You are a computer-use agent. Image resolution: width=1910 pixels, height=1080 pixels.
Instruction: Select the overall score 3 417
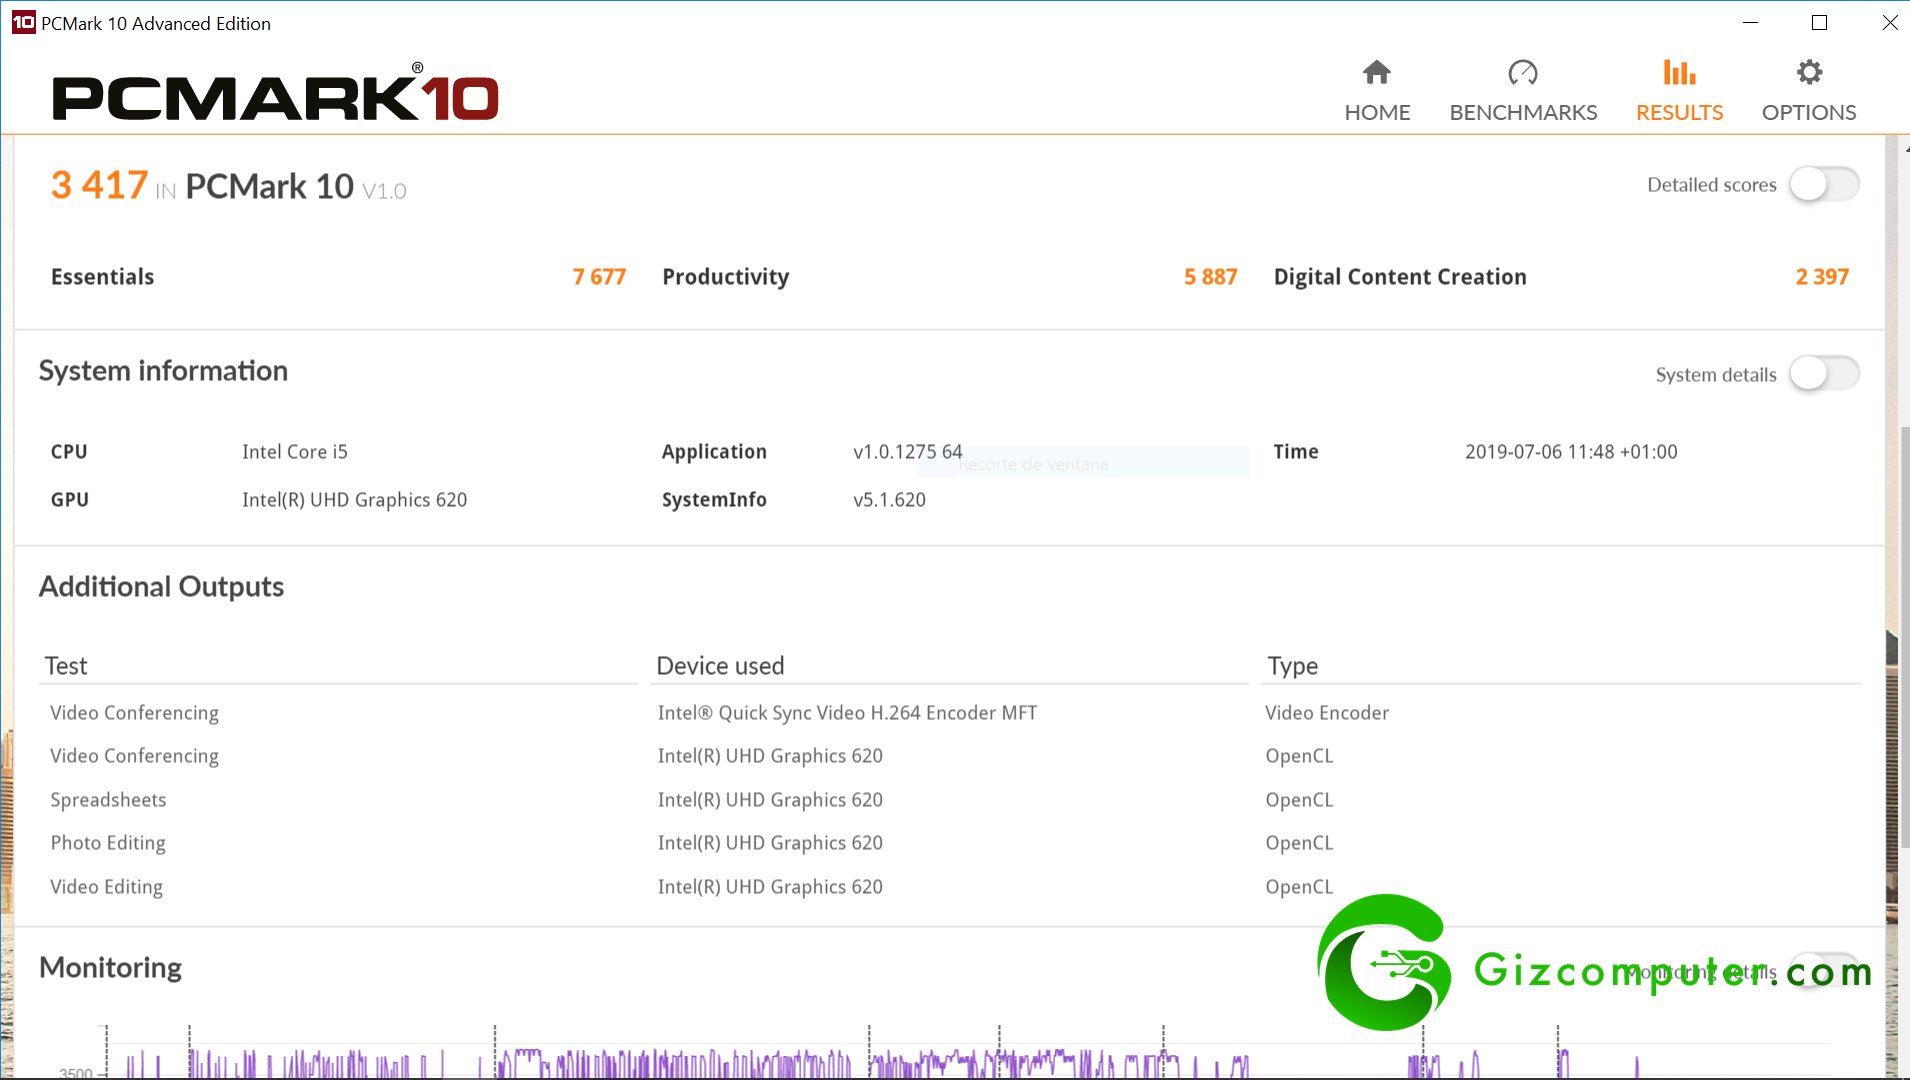99,185
